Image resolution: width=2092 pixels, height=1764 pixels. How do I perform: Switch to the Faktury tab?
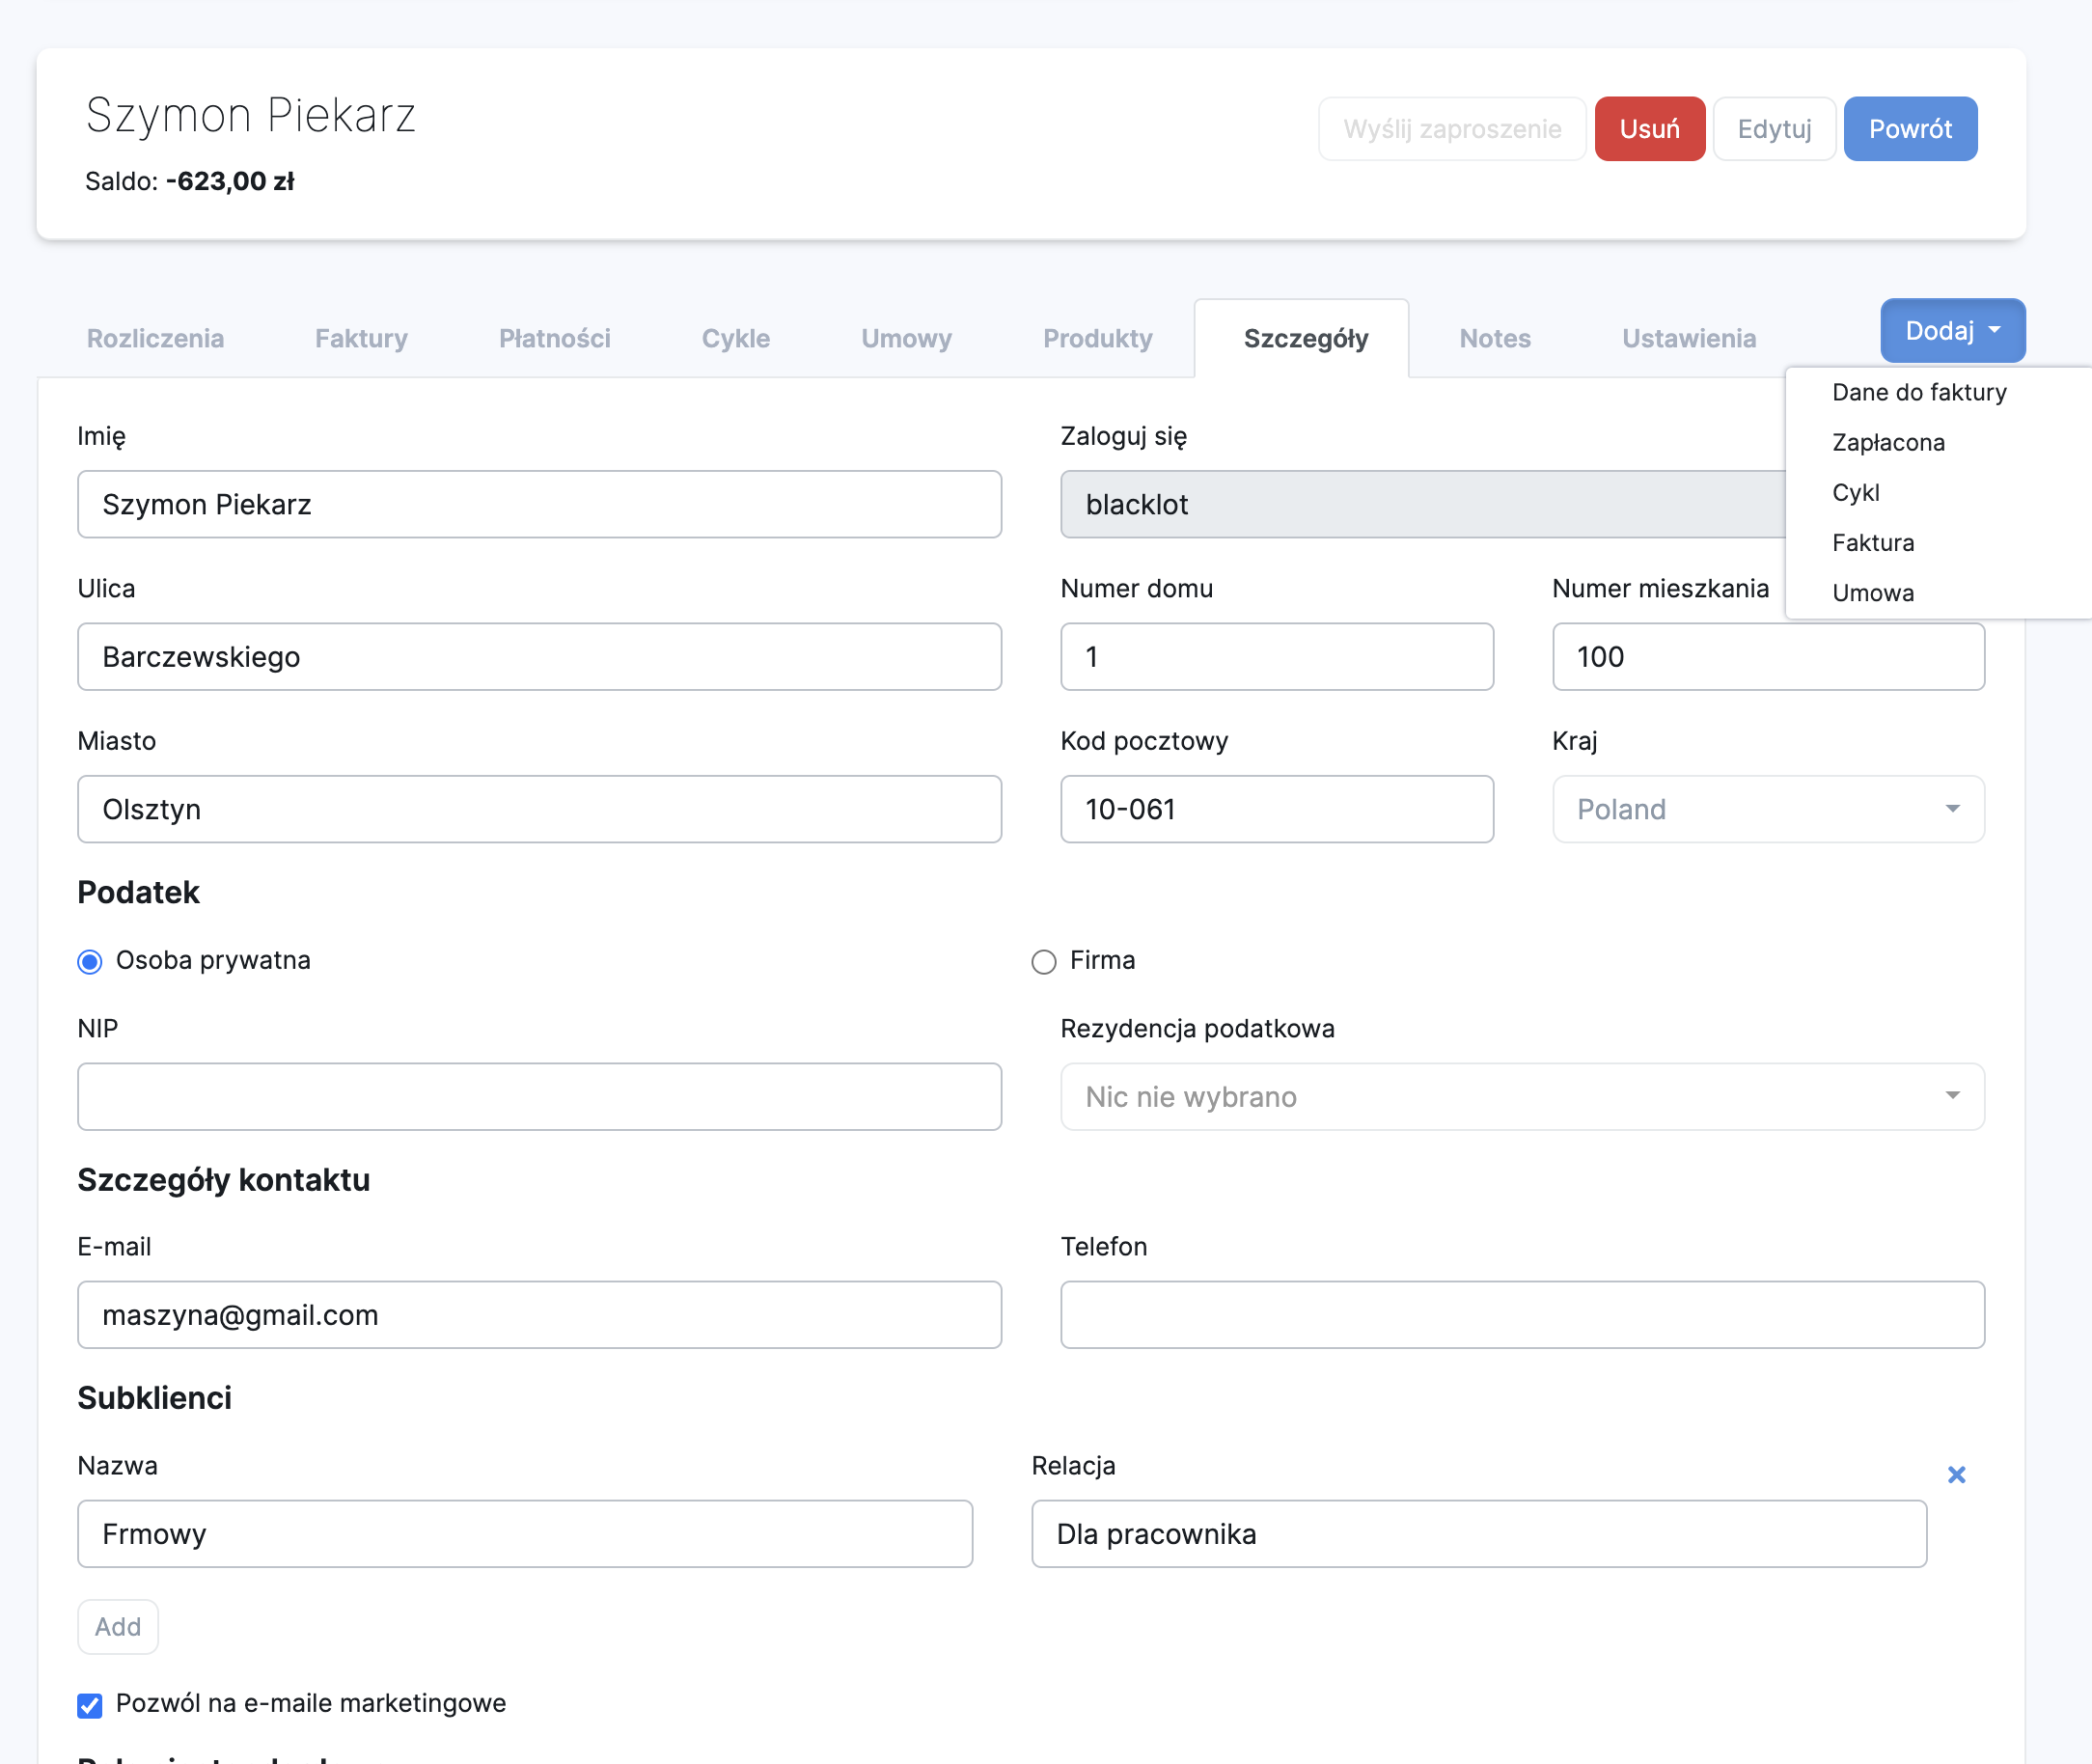(x=361, y=338)
